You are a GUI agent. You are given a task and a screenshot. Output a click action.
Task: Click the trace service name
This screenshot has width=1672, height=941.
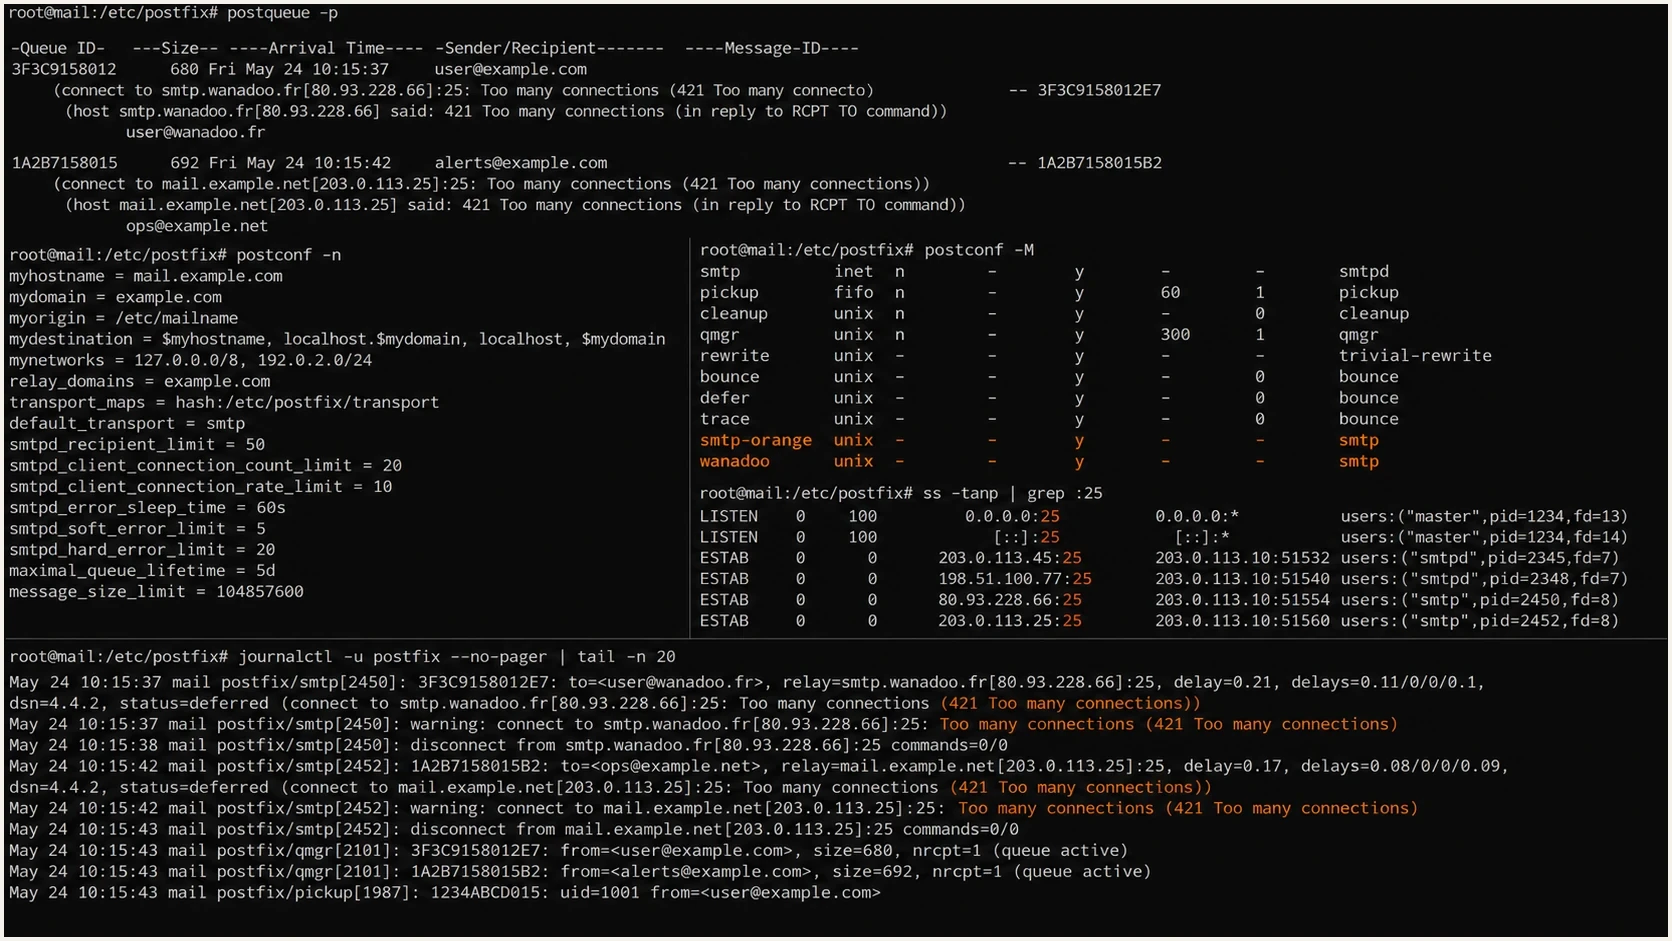tap(724, 418)
